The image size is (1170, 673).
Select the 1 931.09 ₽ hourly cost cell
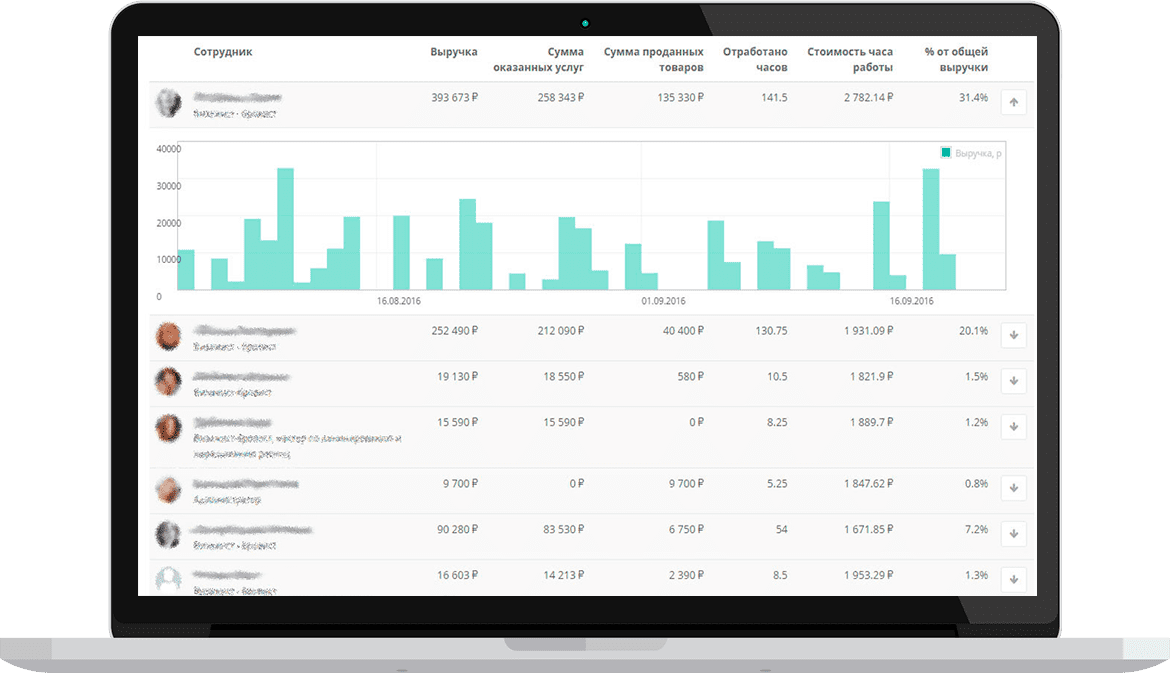click(x=869, y=331)
